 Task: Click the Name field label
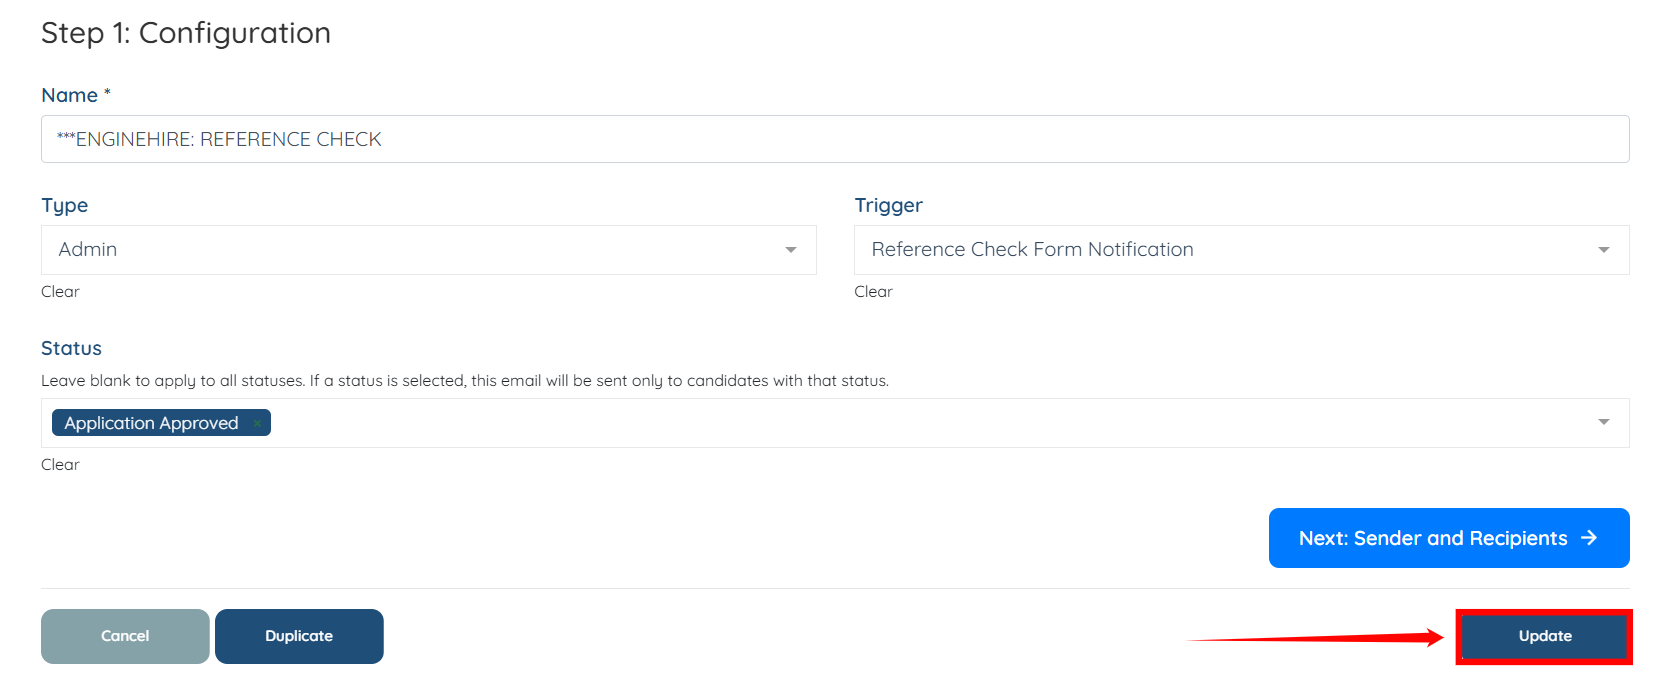(69, 95)
